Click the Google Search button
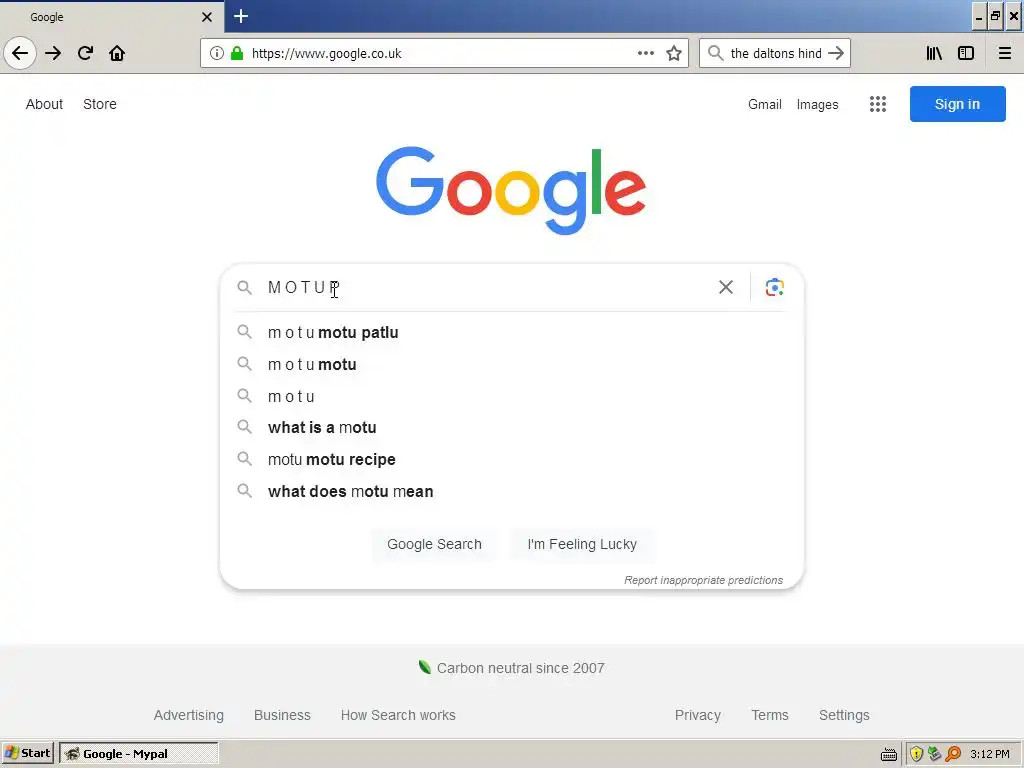The width and height of the screenshot is (1024, 768). click(x=434, y=544)
